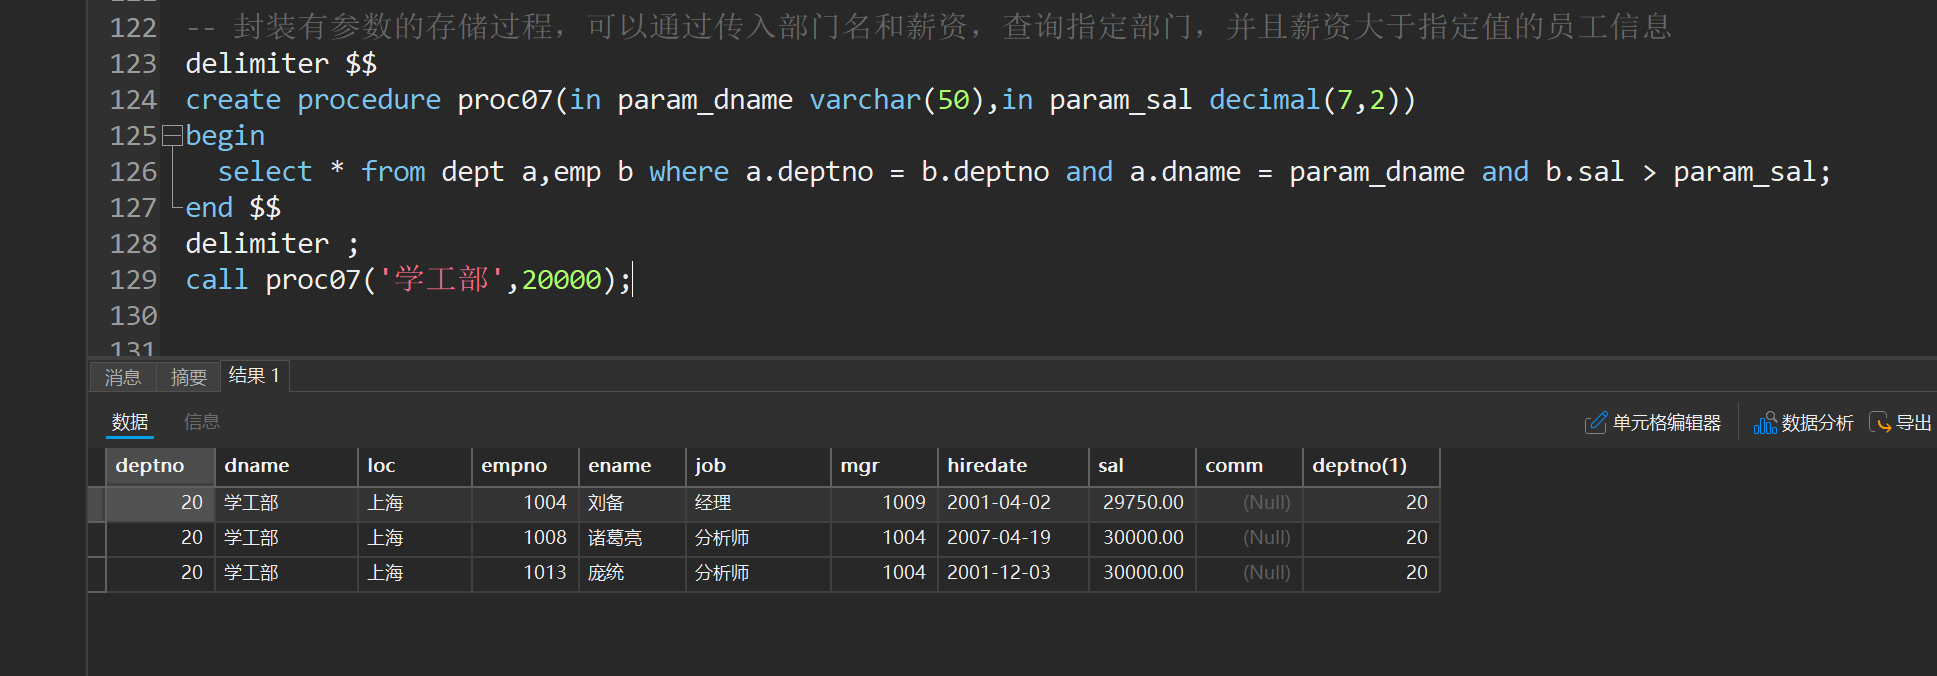Open the 消息 tab
The height and width of the screenshot is (676, 1937).
click(123, 377)
